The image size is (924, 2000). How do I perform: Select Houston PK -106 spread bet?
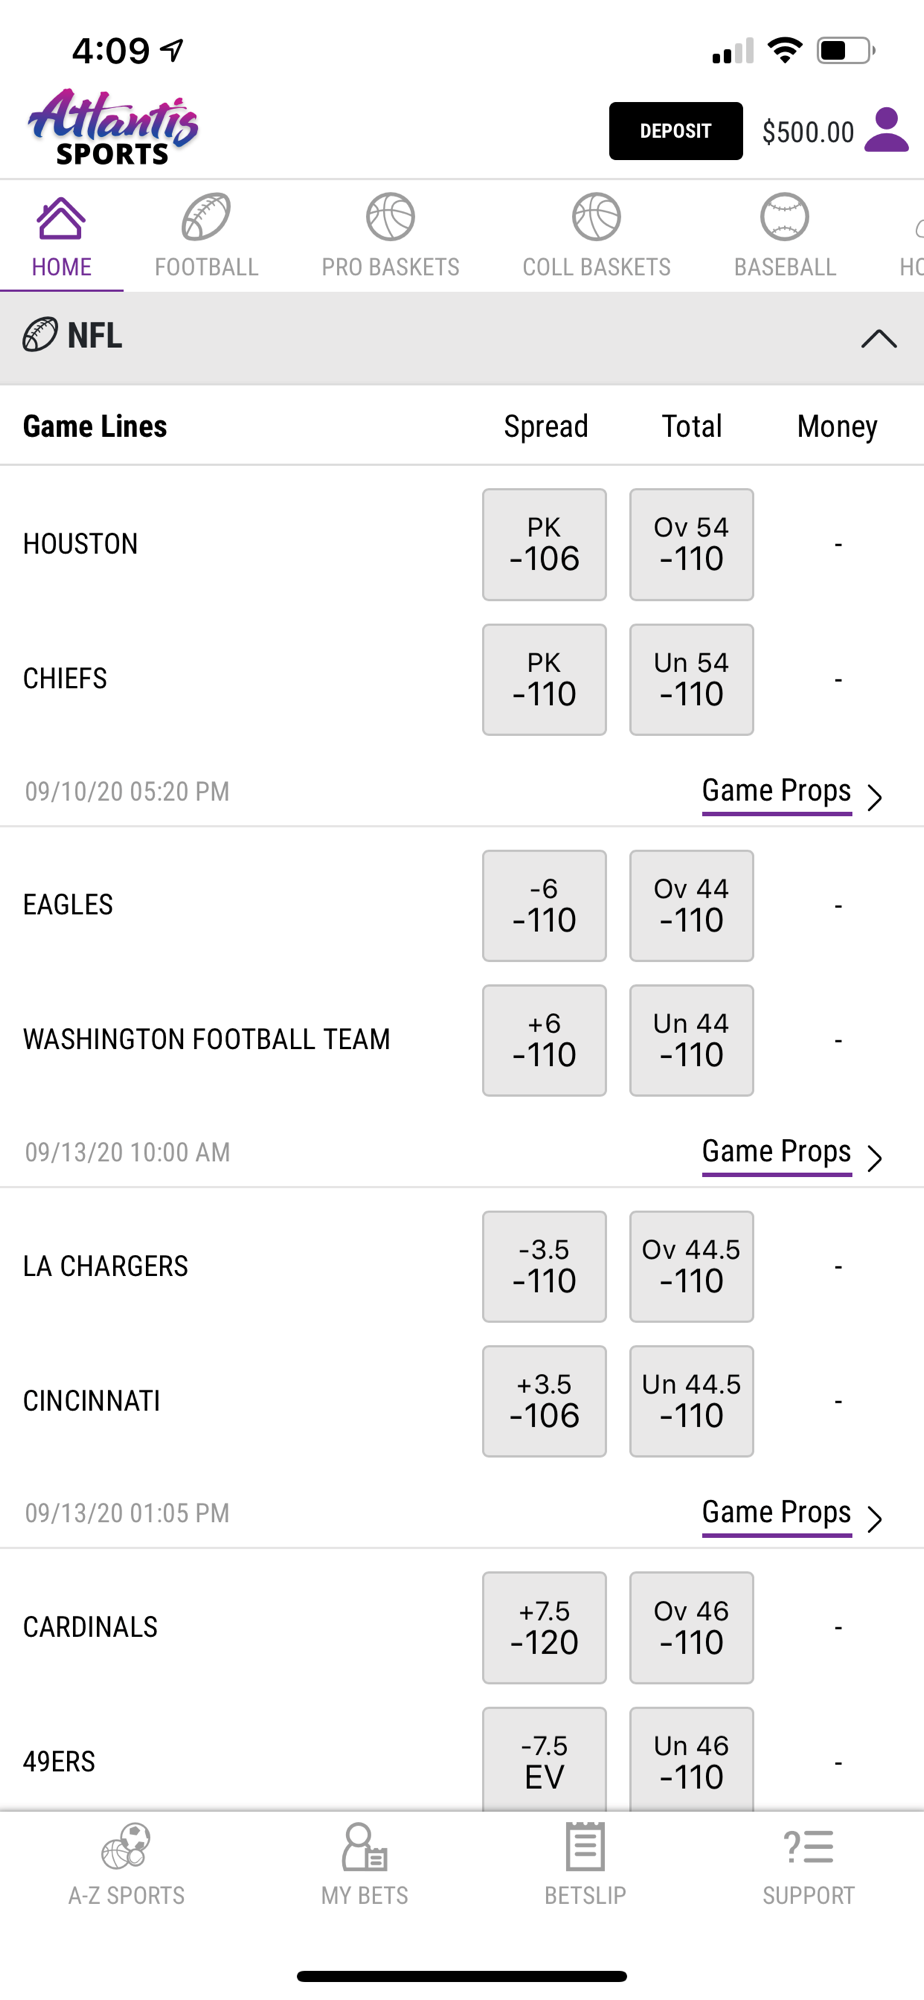[544, 544]
